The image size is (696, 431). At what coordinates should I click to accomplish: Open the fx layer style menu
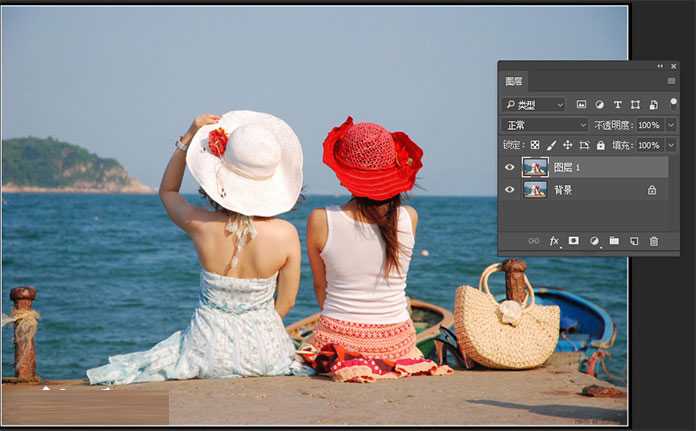(x=554, y=241)
